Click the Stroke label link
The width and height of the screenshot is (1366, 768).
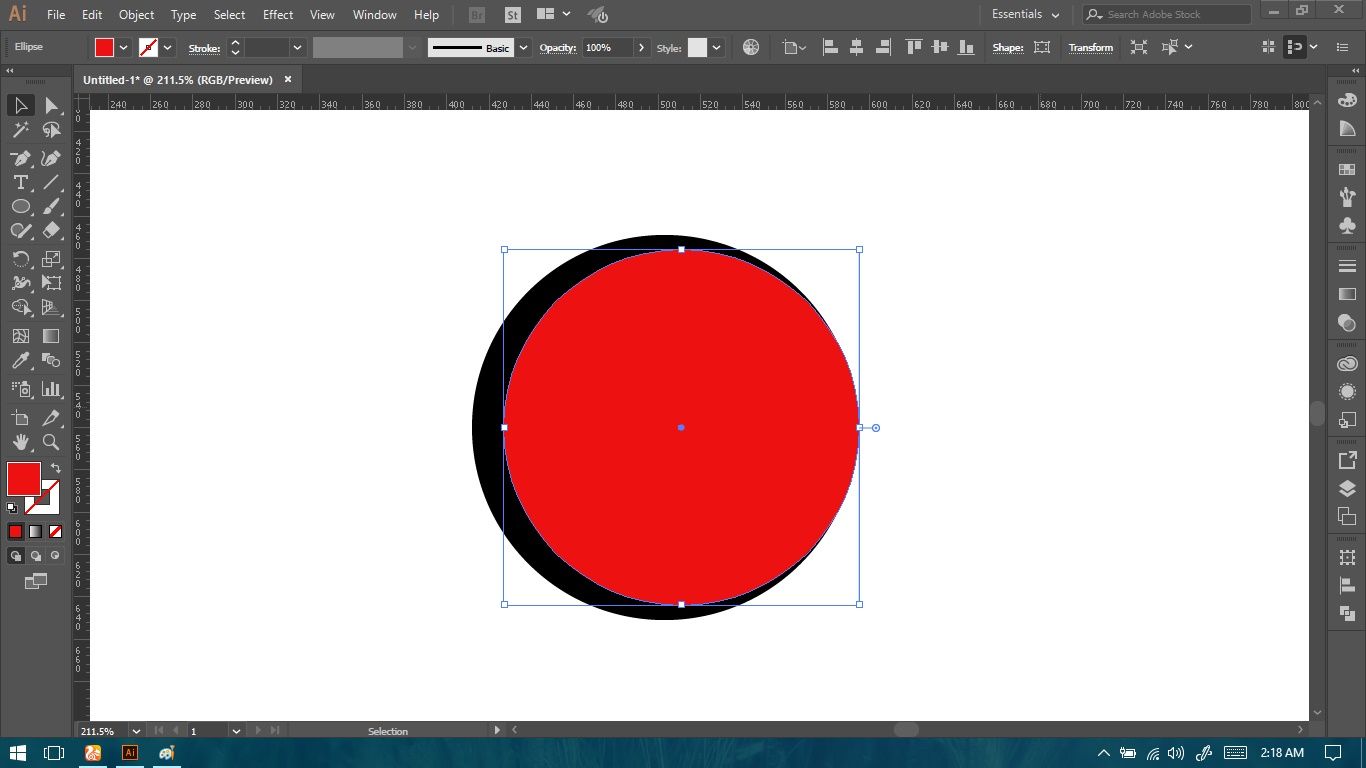(x=204, y=48)
